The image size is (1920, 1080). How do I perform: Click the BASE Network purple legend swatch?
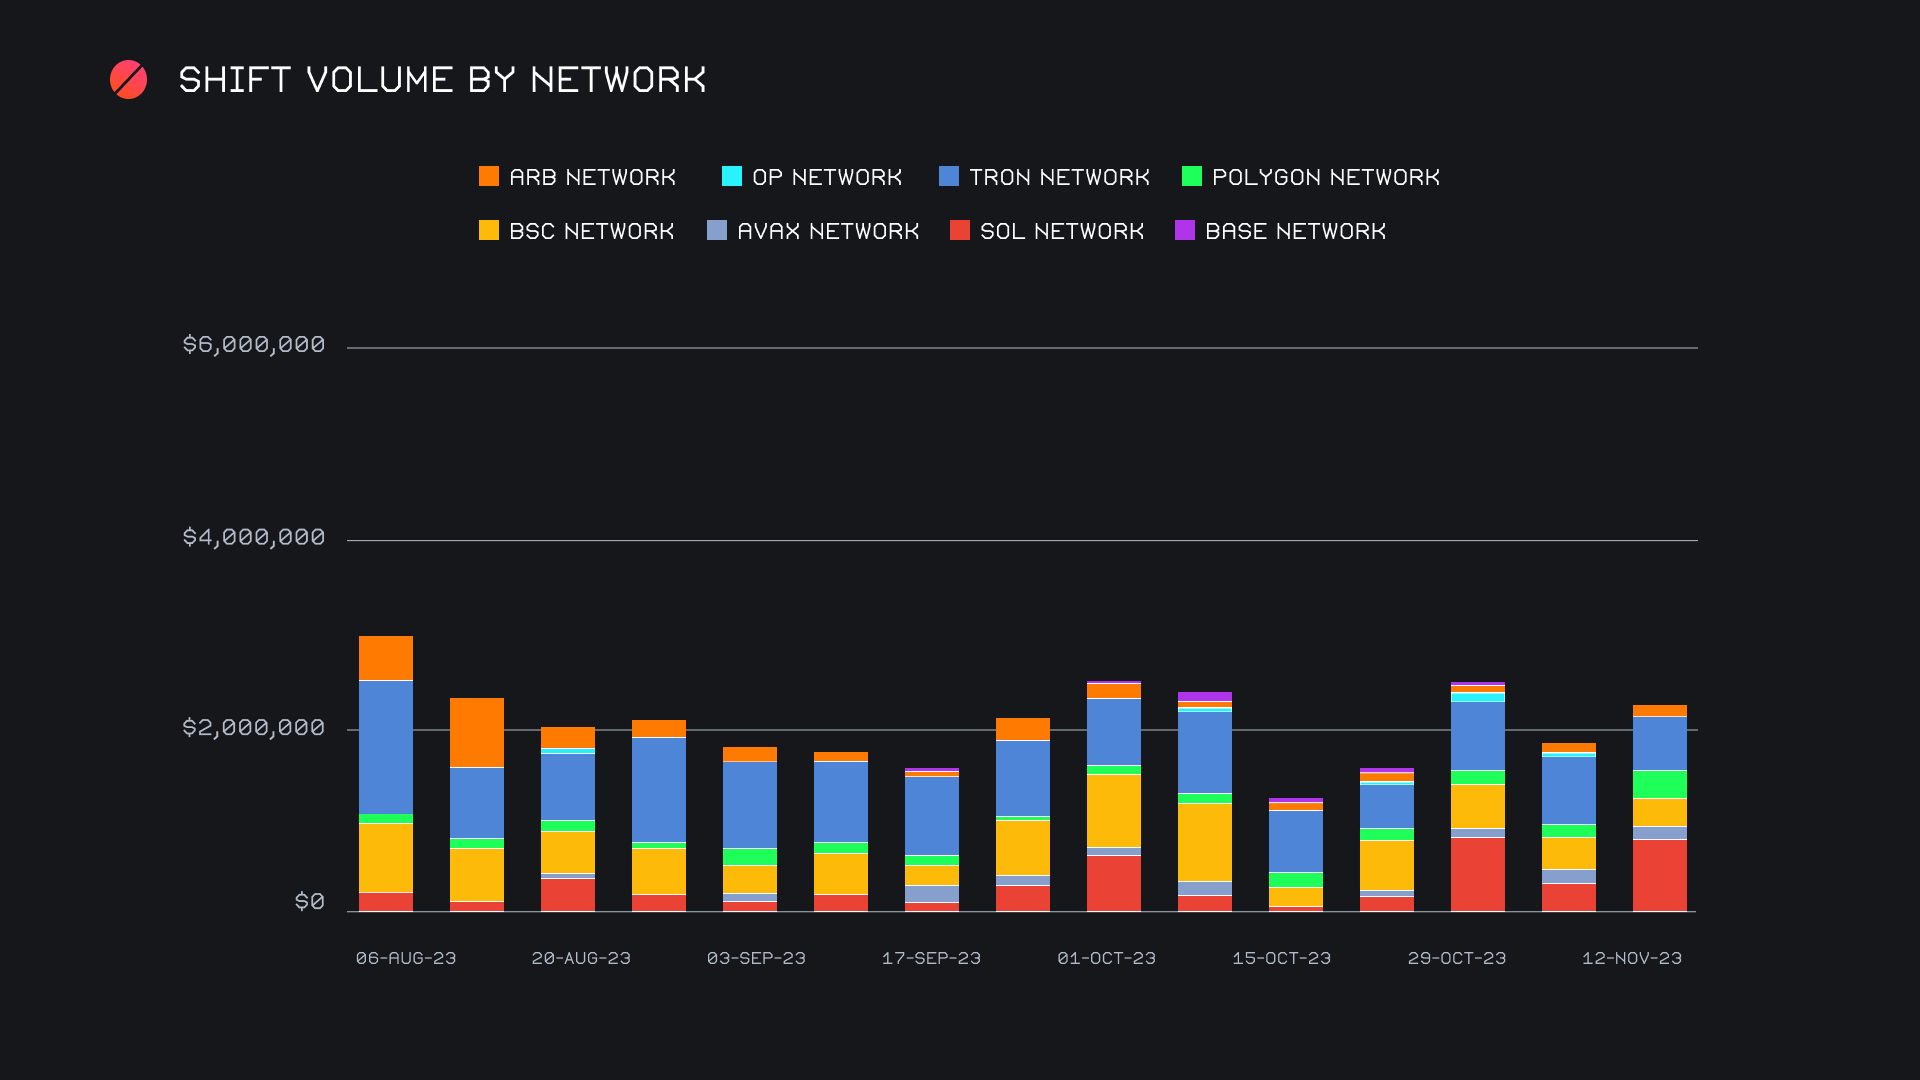click(x=1184, y=231)
